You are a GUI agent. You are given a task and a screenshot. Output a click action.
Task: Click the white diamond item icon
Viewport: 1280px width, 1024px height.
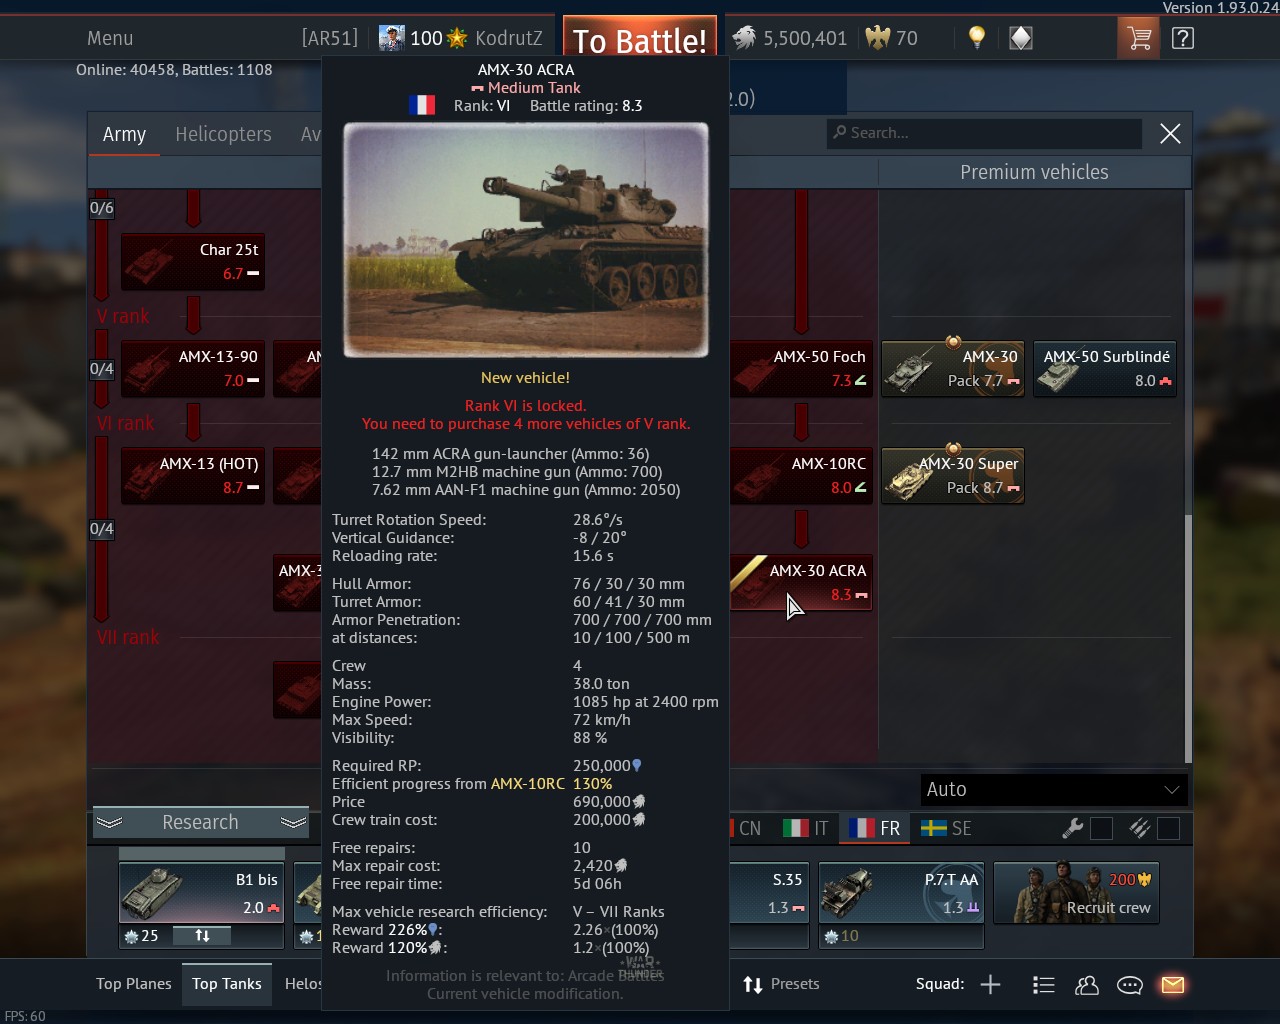(x=1020, y=38)
